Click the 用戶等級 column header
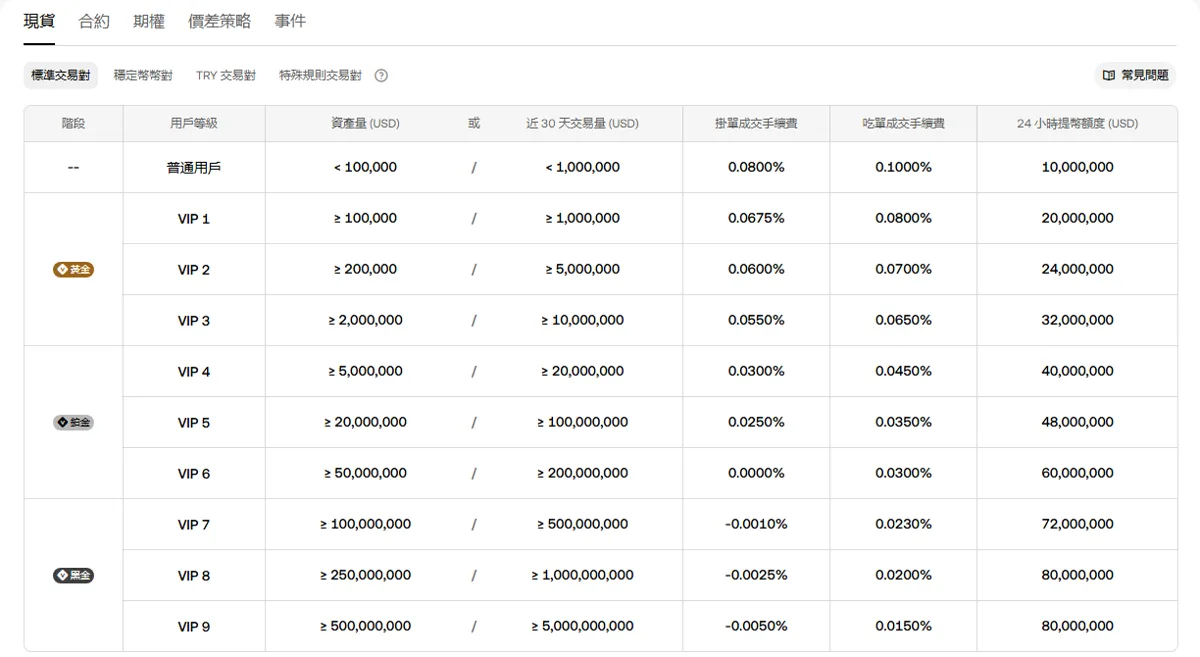The width and height of the screenshot is (1200, 657). pyautogui.click(x=194, y=124)
